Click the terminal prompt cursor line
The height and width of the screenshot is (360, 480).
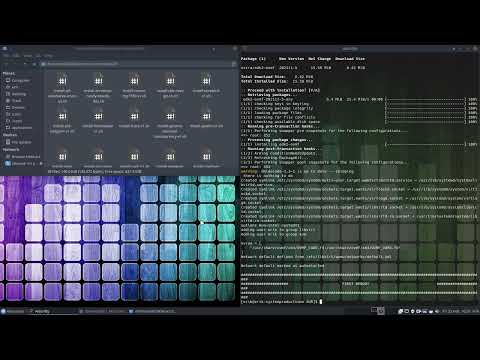pos(282,302)
